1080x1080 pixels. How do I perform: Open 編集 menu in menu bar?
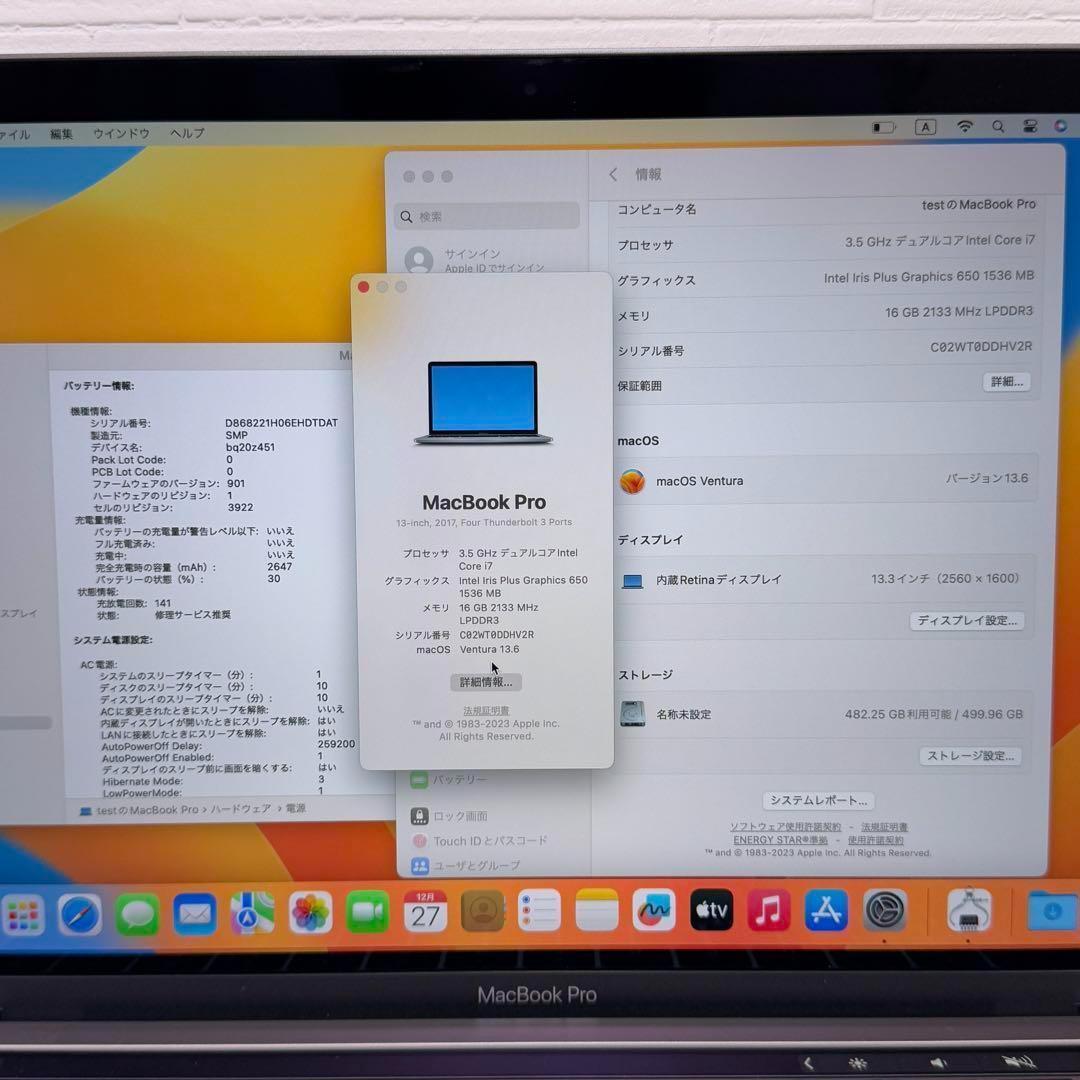(x=61, y=134)
